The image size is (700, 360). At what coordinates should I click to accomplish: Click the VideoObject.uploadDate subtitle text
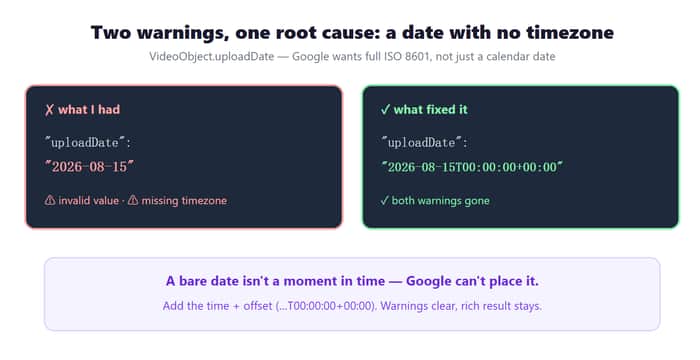click(352, 57)
